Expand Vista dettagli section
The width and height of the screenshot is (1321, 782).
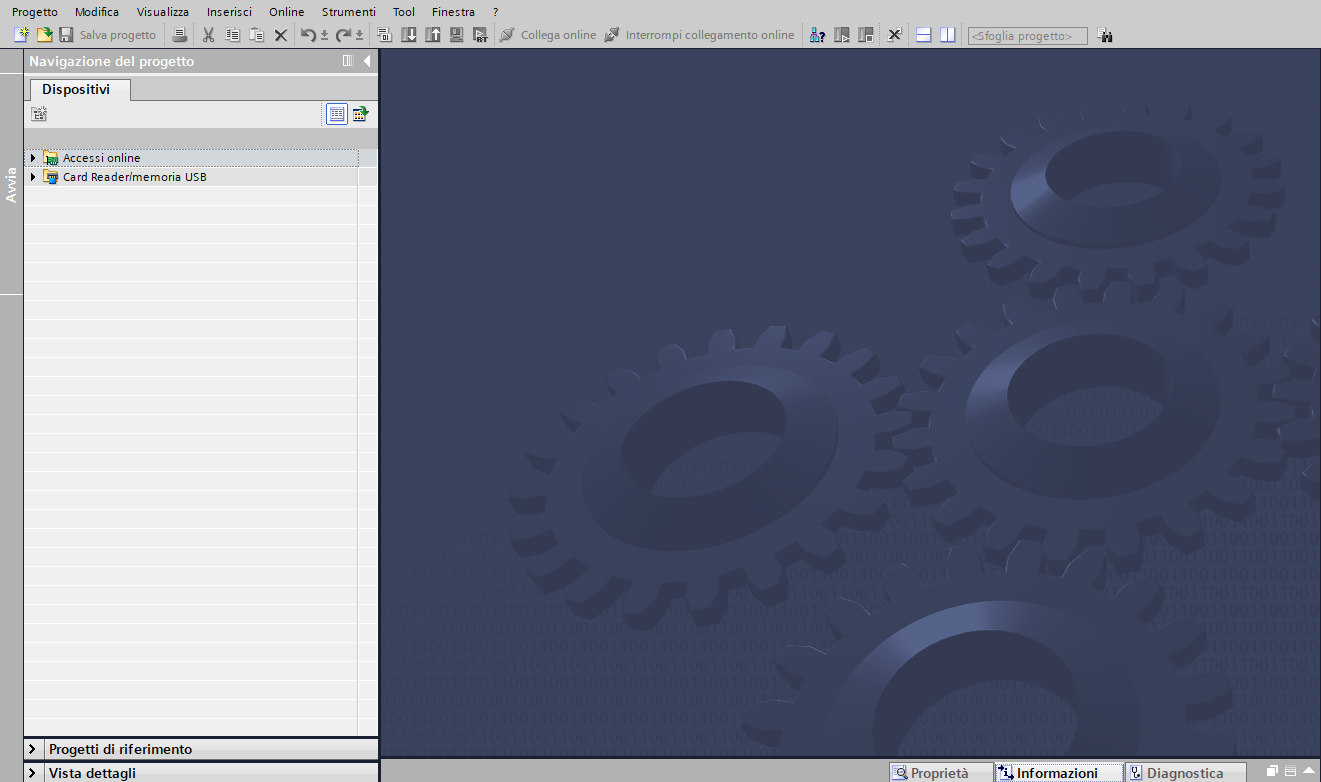[x=33, y=773]
